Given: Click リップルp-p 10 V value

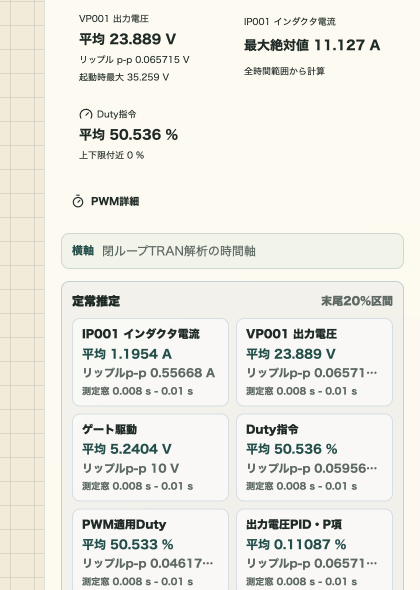Looking at the screenshot, I should [131, 468].
